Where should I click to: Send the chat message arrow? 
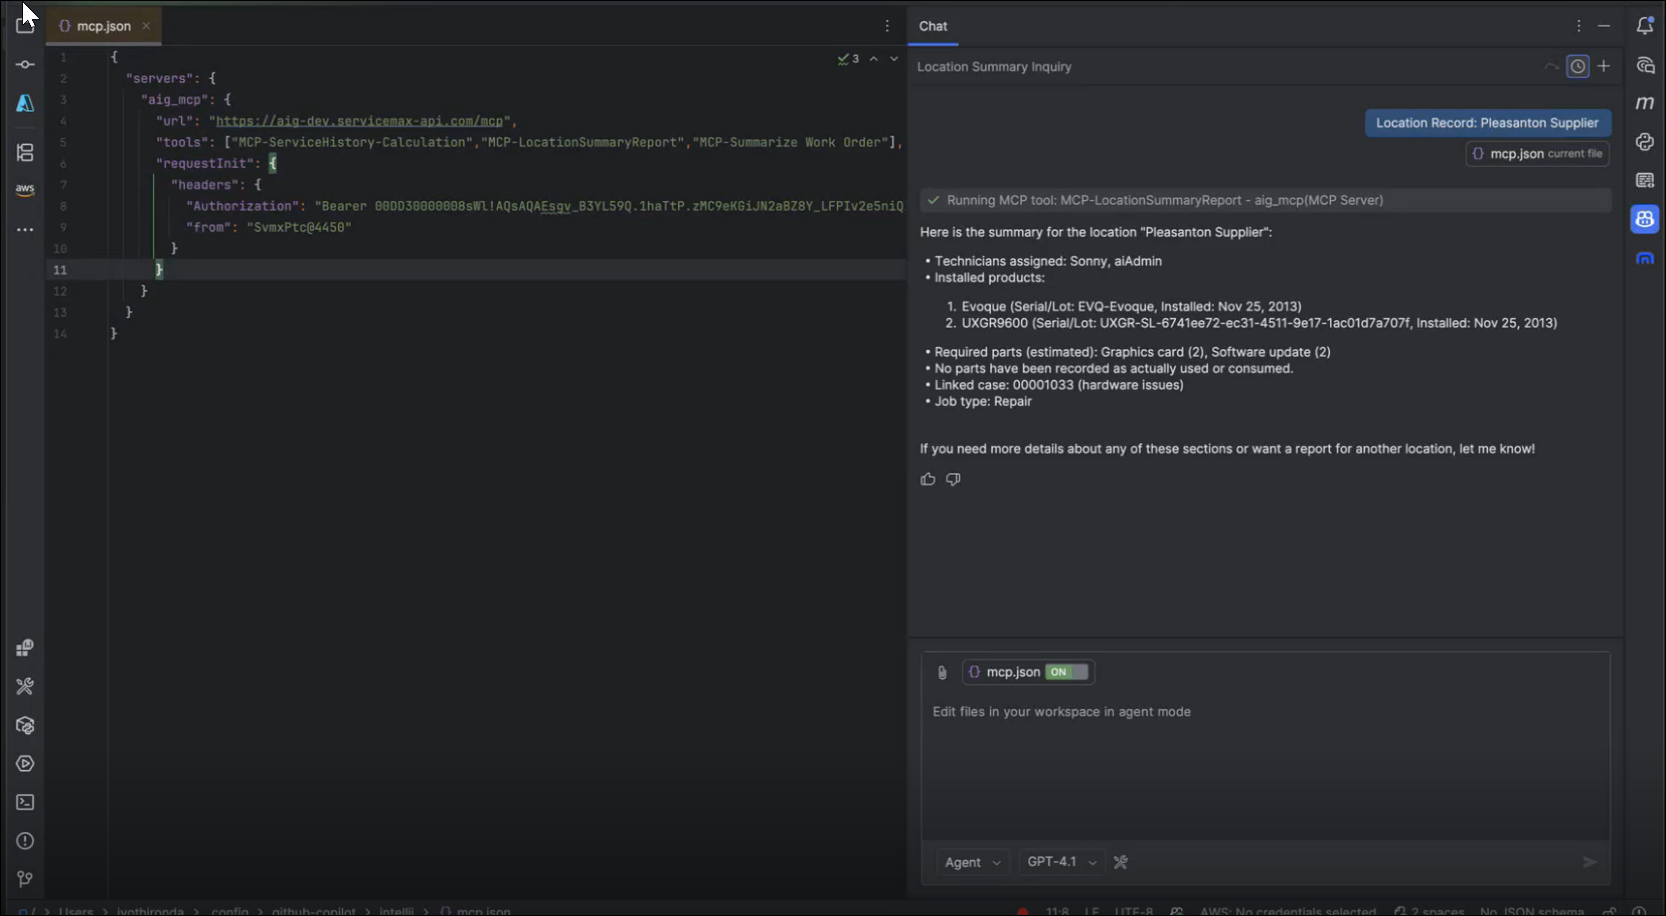click(x=1589, y=862)
